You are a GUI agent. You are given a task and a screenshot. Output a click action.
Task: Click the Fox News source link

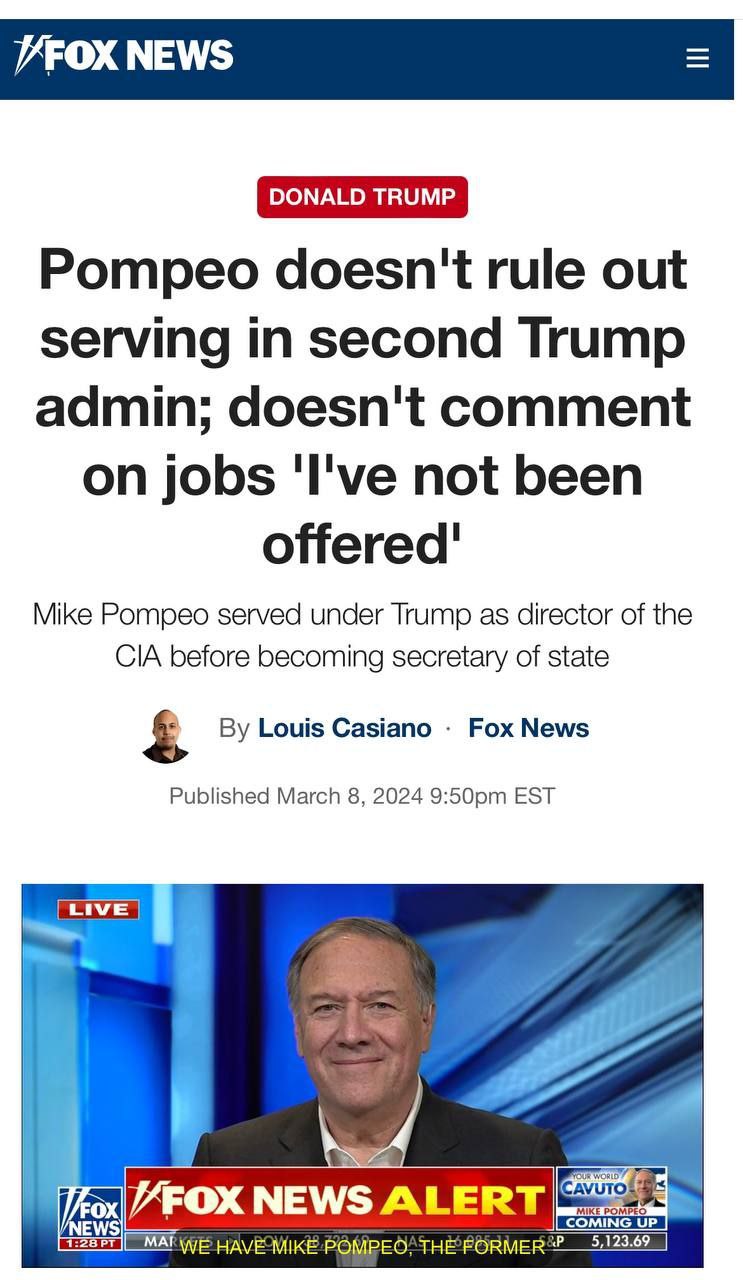click(529, 728)
